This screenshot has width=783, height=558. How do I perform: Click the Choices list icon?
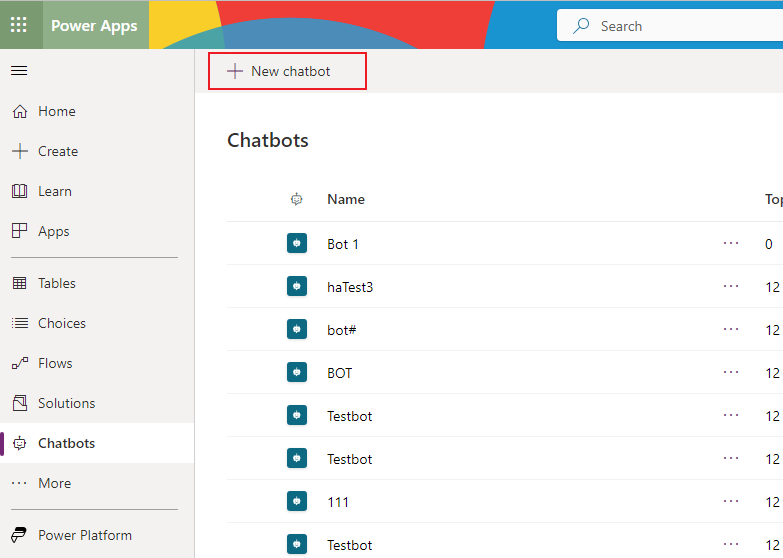pos(20,323)
